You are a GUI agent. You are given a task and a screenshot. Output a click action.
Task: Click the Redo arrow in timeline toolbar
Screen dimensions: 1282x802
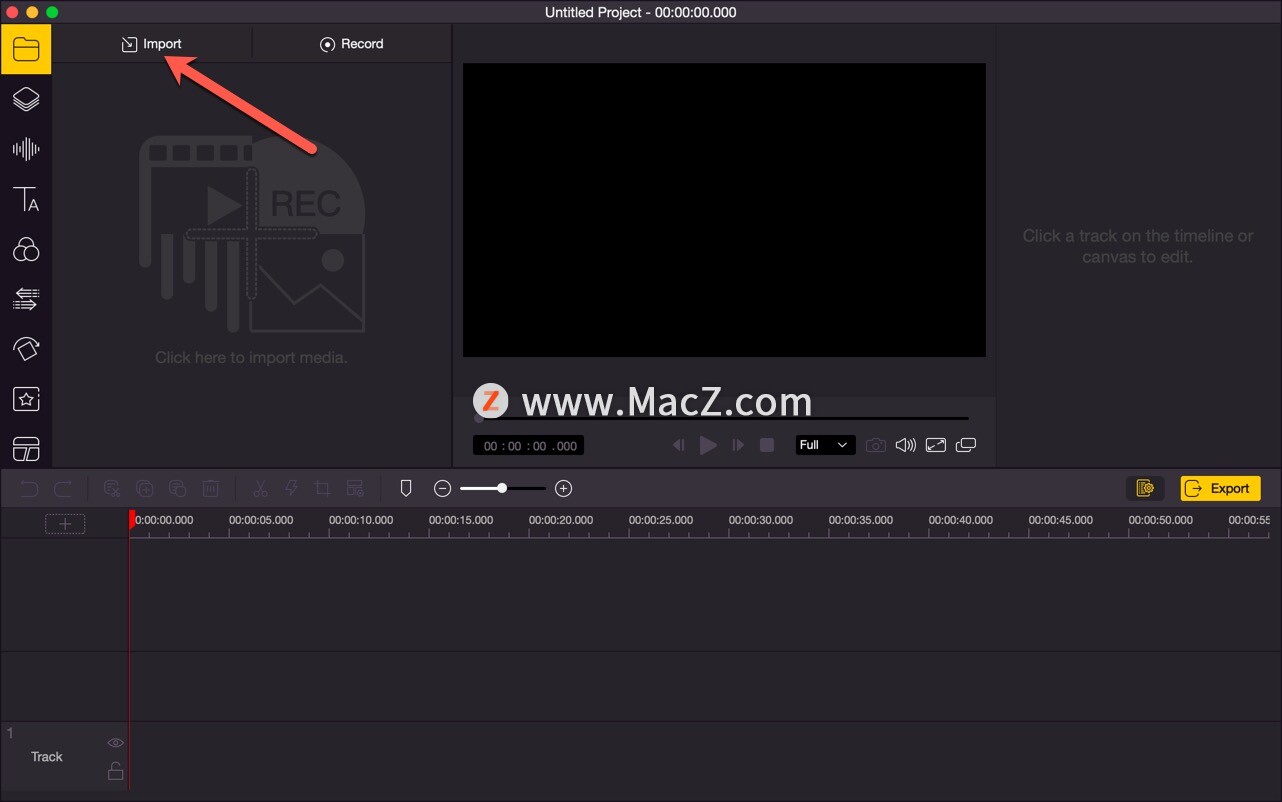63,488
